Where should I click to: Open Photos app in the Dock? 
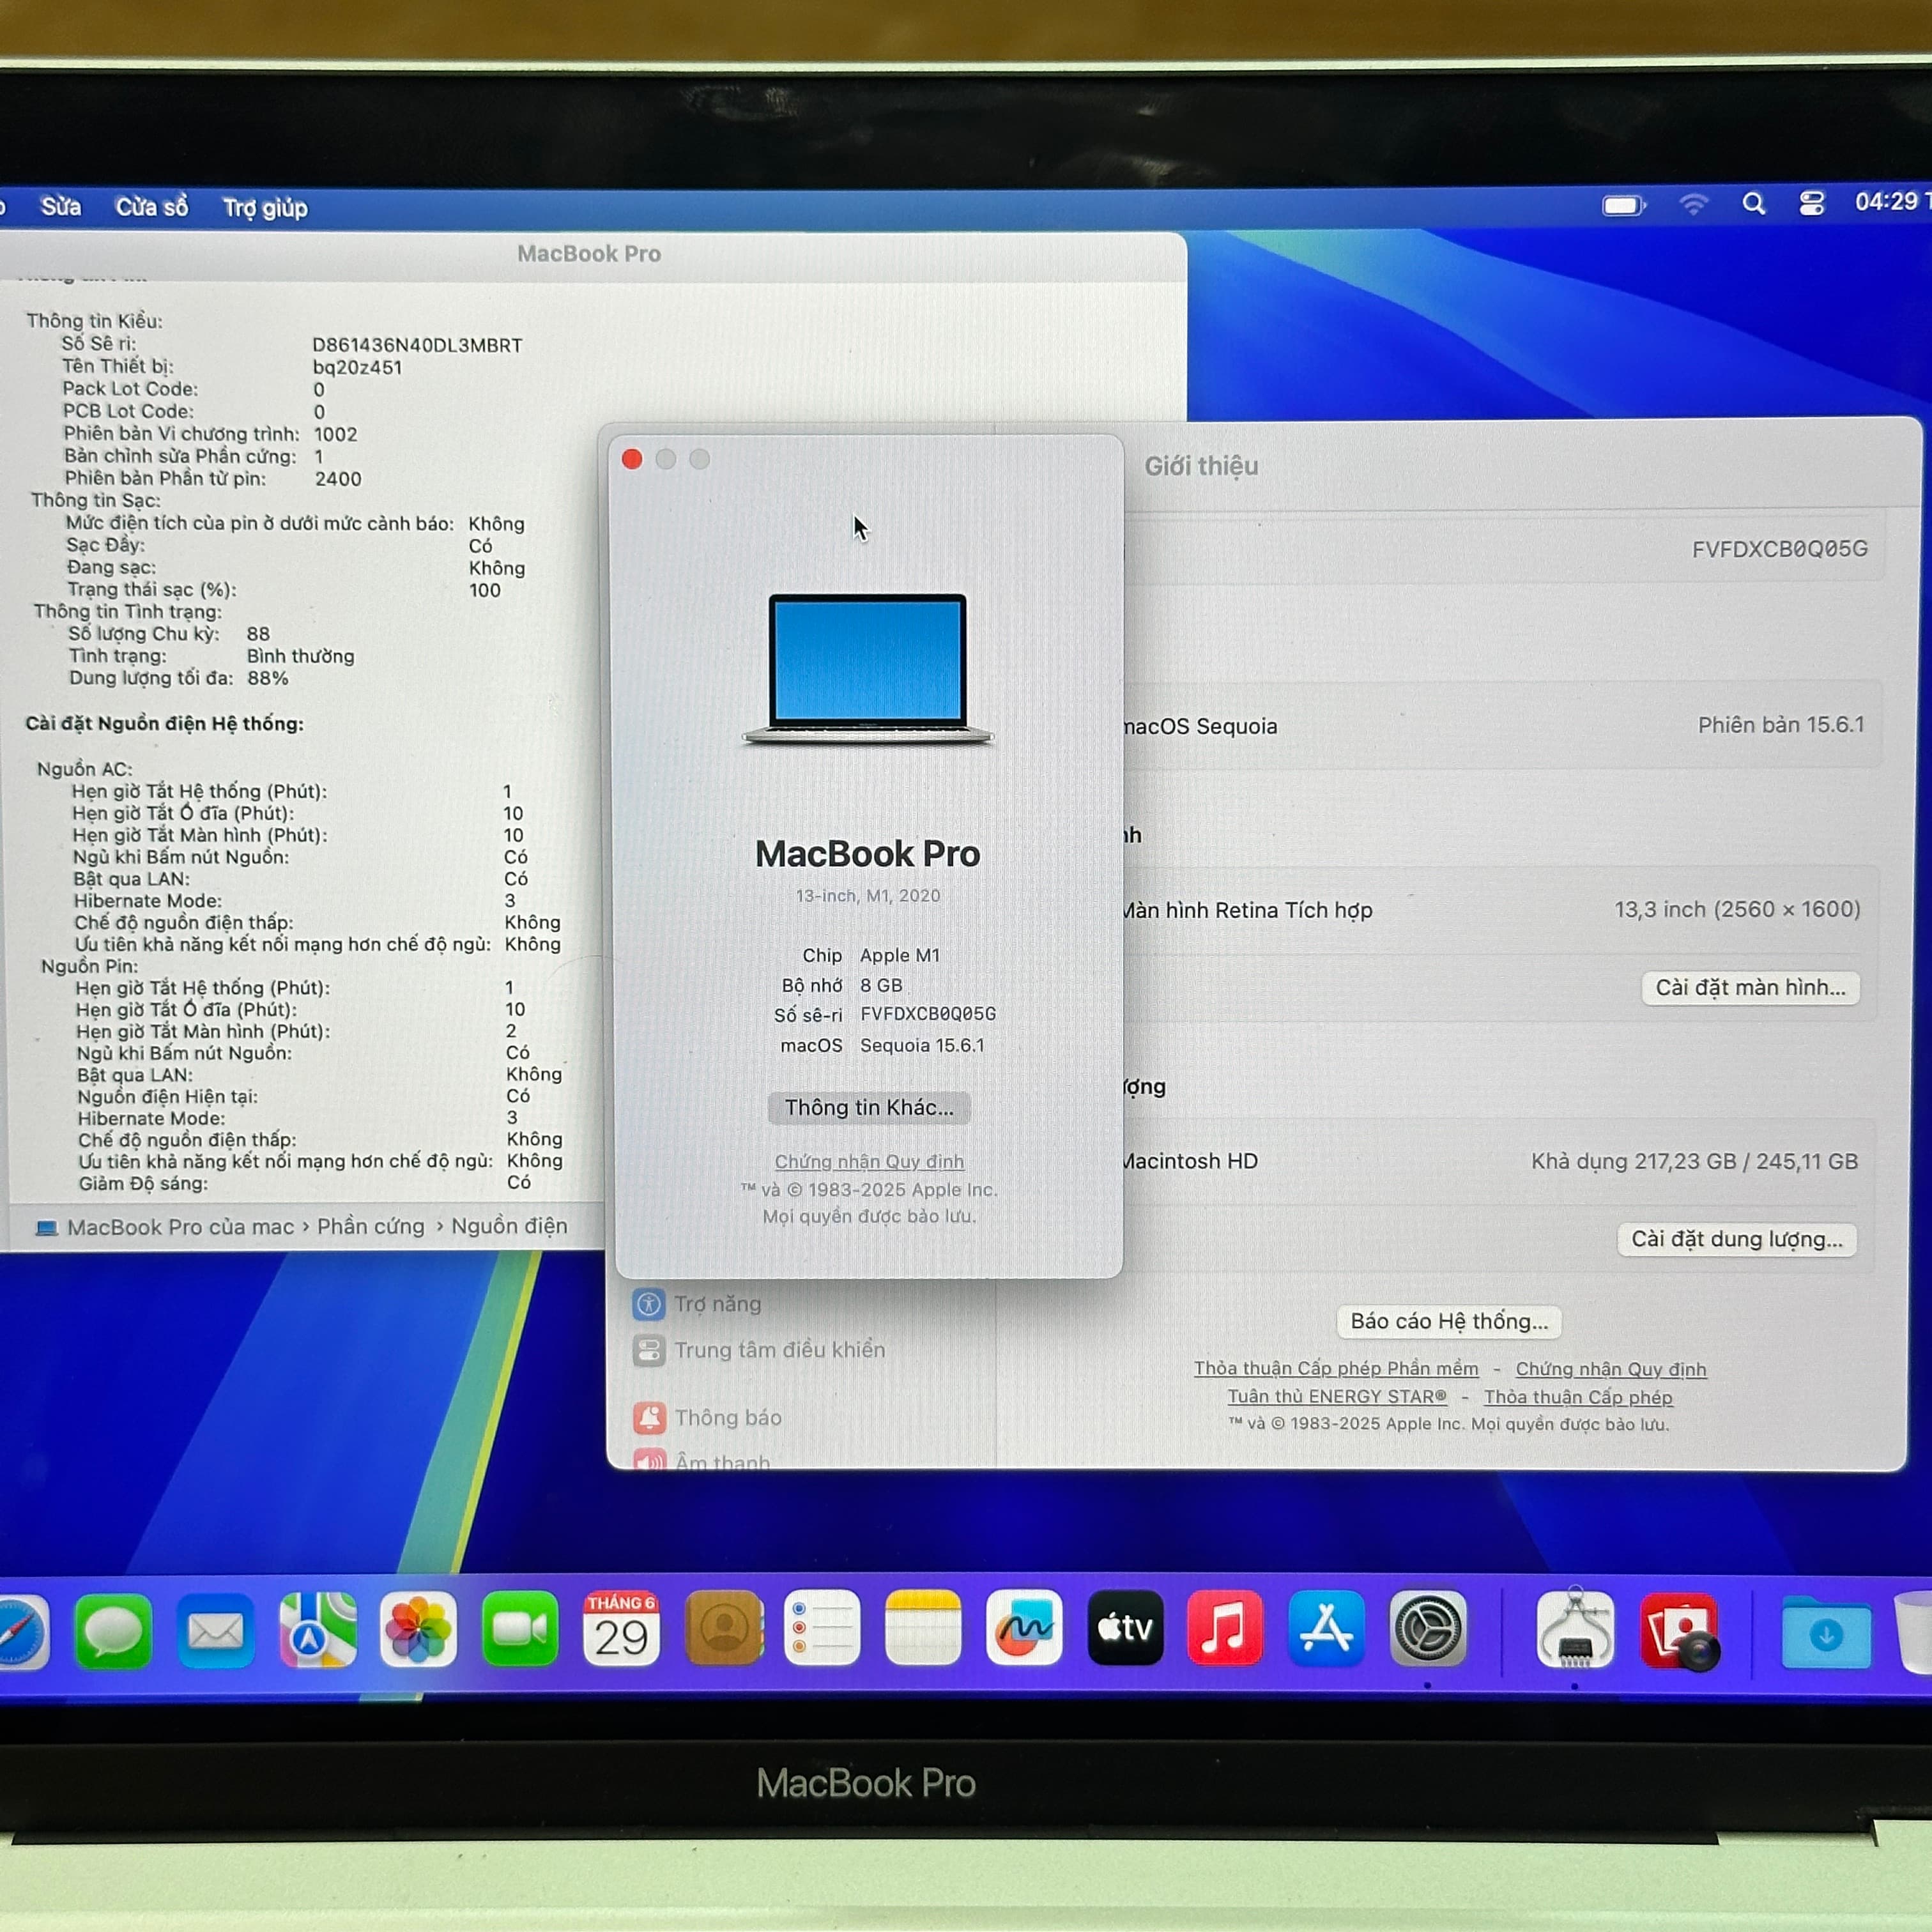[x=418, y=1631]
